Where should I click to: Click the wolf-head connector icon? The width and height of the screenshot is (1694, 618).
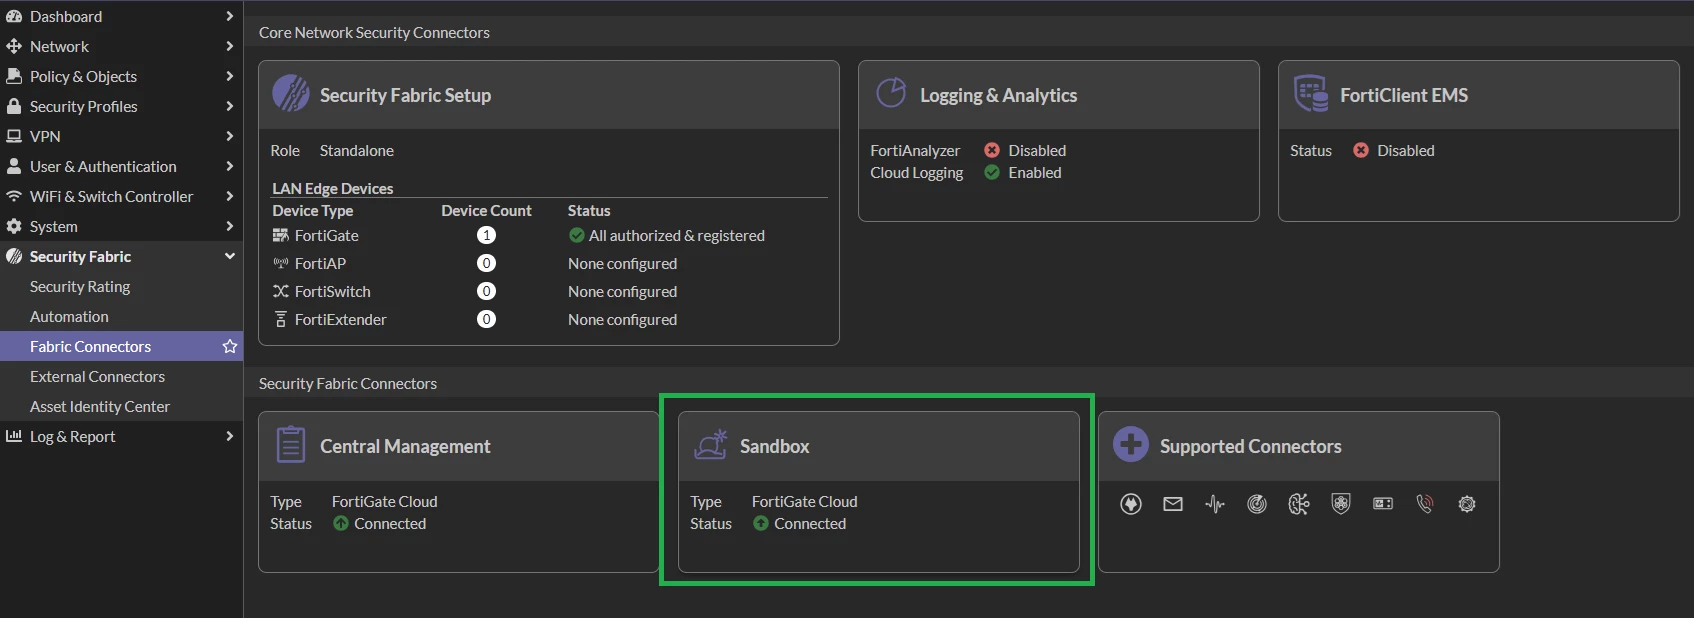1131,504
